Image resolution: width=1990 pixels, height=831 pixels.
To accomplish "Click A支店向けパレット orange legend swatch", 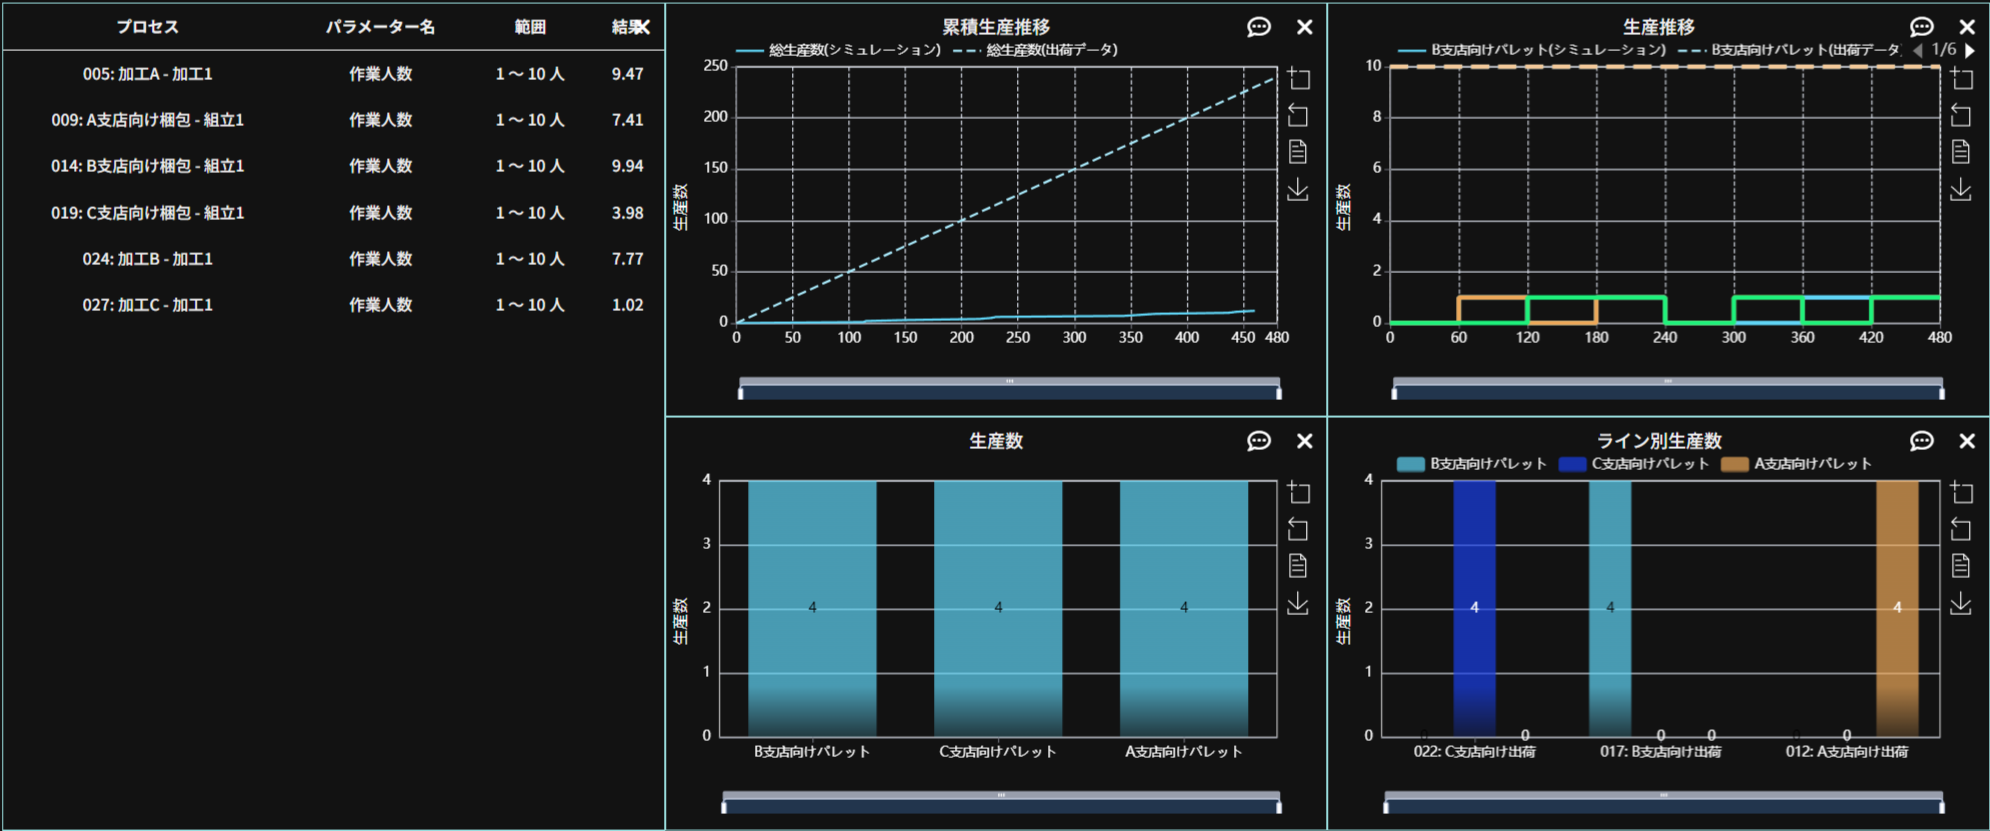I will click(1734, 464).
